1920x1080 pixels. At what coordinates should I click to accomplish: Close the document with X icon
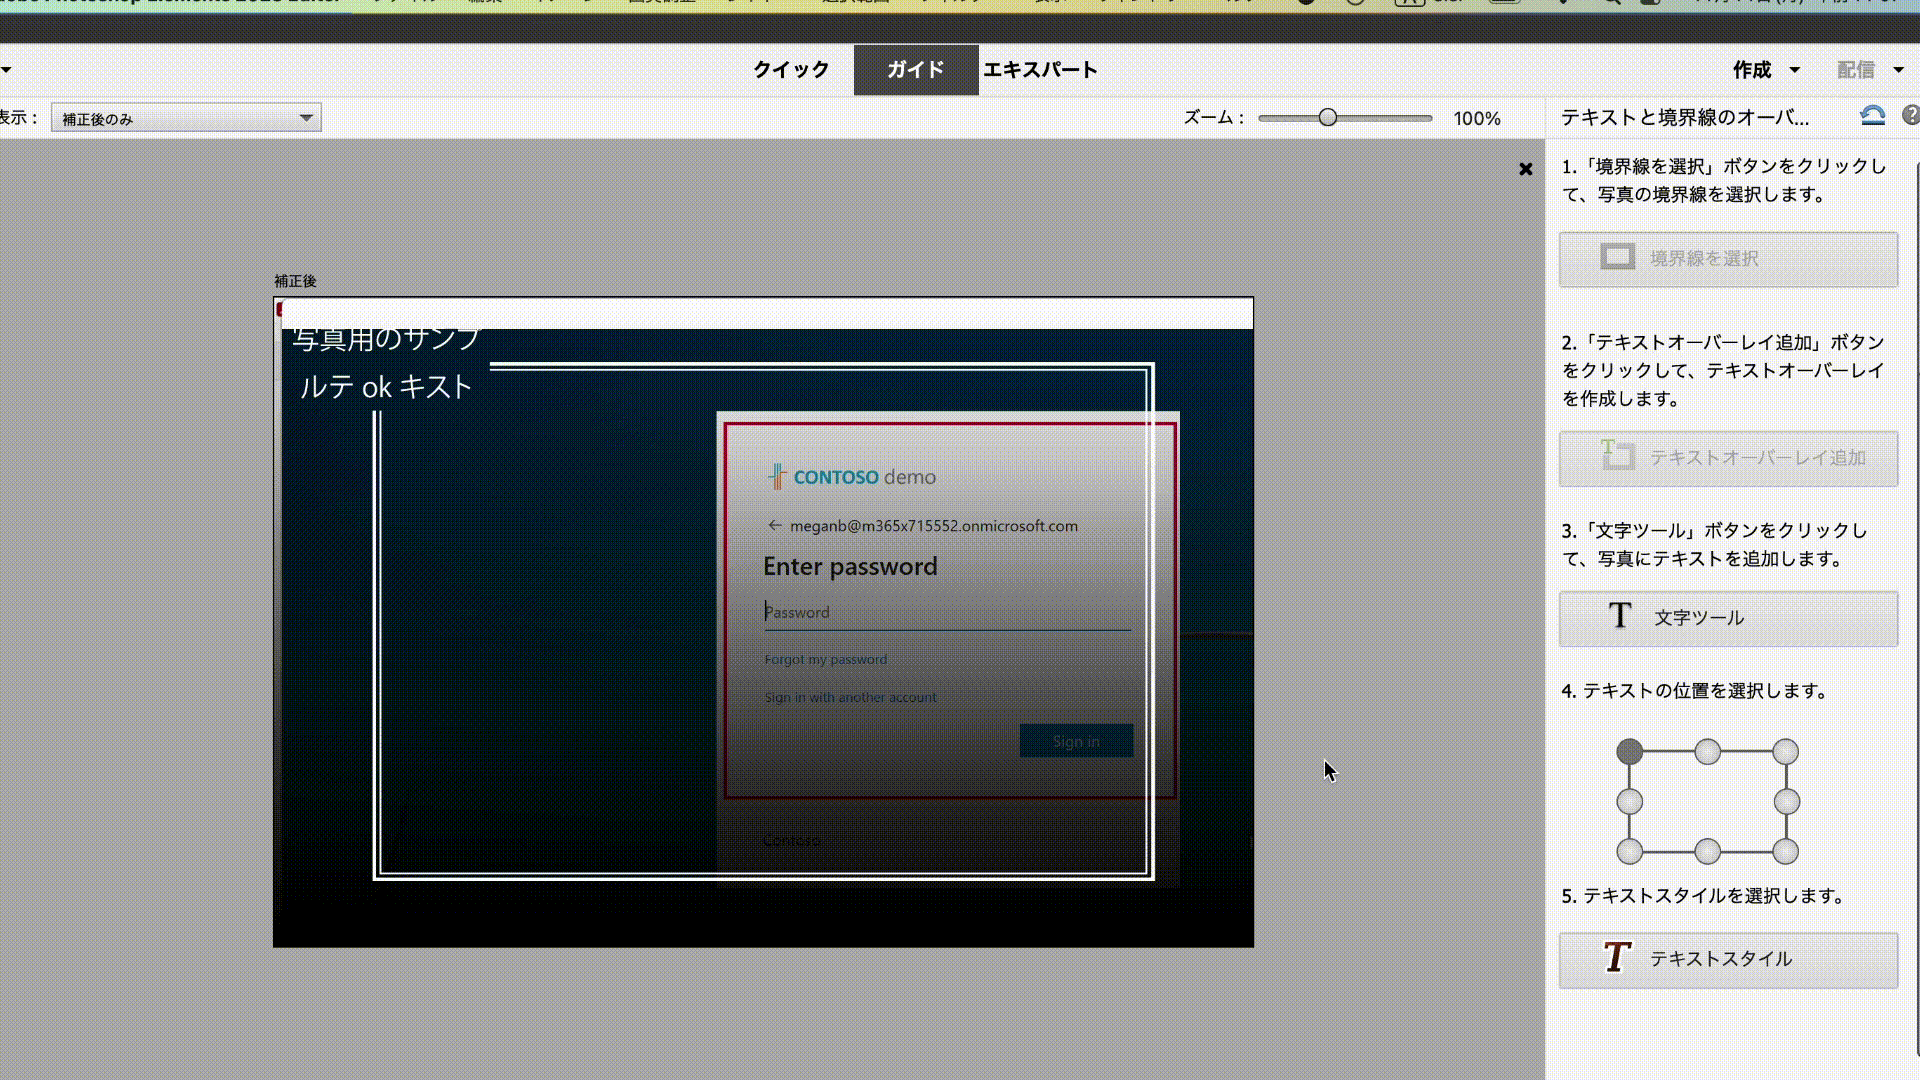(x=1525, y=169)
